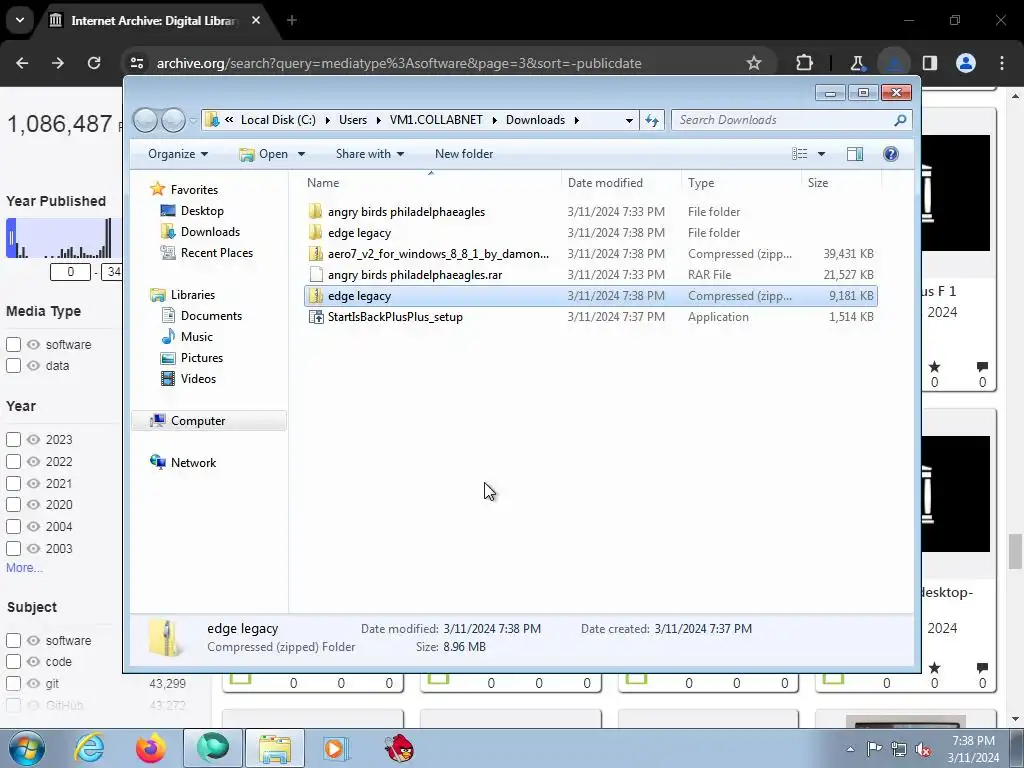Expand the Share with dropdown
Image resolution: width=1024 pixels, height=768 pixels.
(x=370, y=154)
